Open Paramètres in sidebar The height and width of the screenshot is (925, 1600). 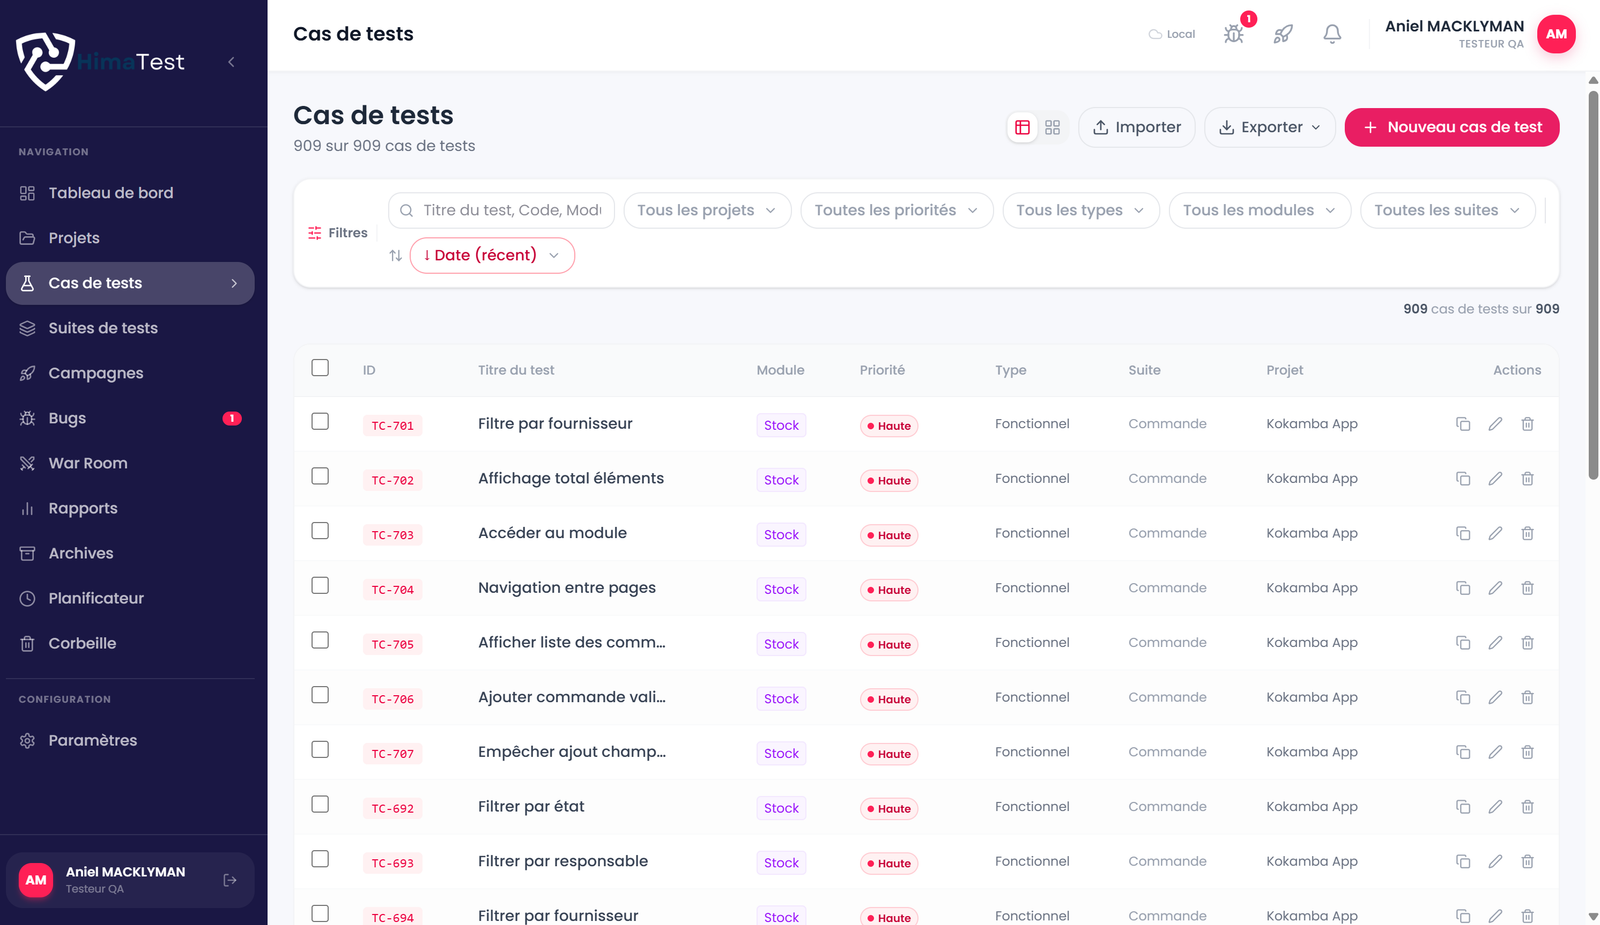[x=130, y=740]
